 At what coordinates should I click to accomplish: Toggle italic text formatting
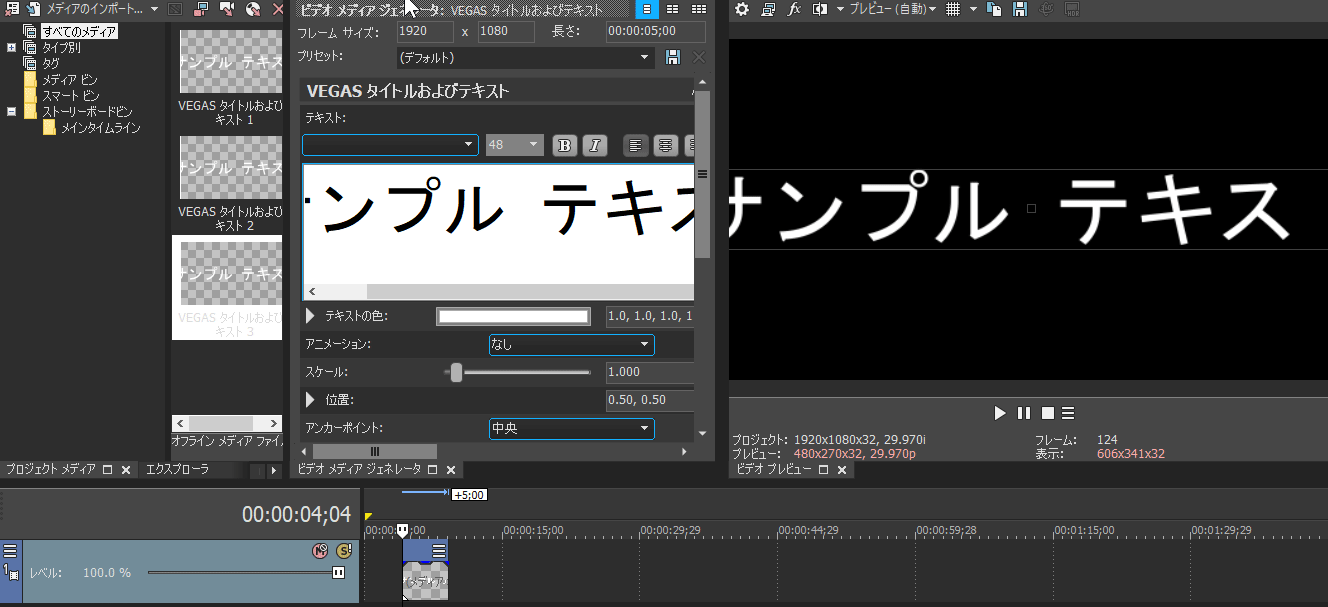coord(595,145)
